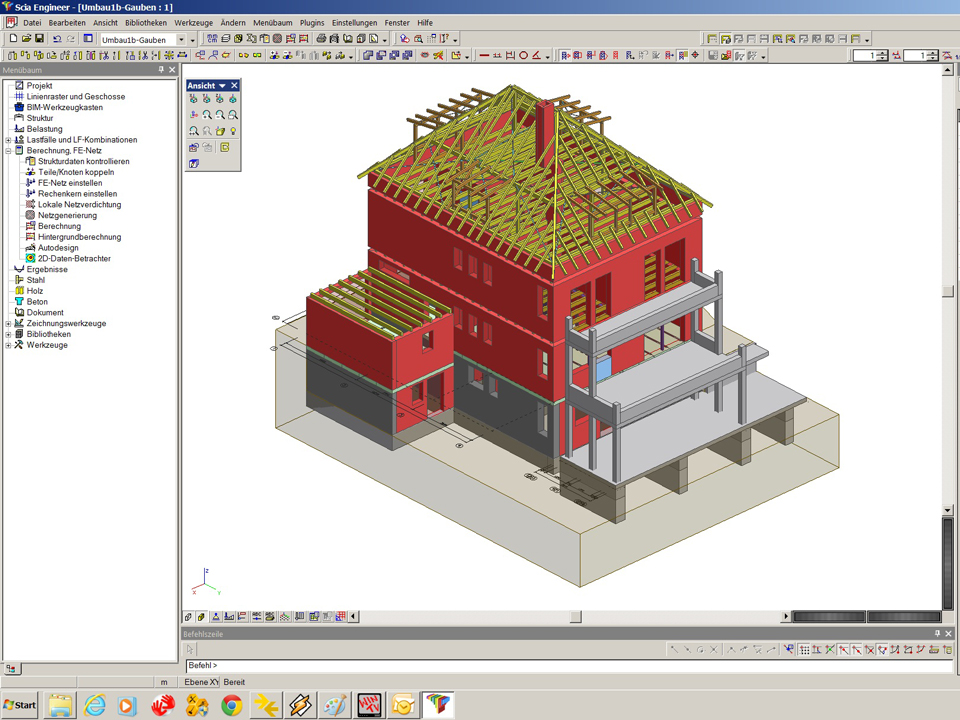The width and height of the screenshot is (960, 720).
Task: Select Netzgenerierung in the tree
Action: tap(67, 216)
